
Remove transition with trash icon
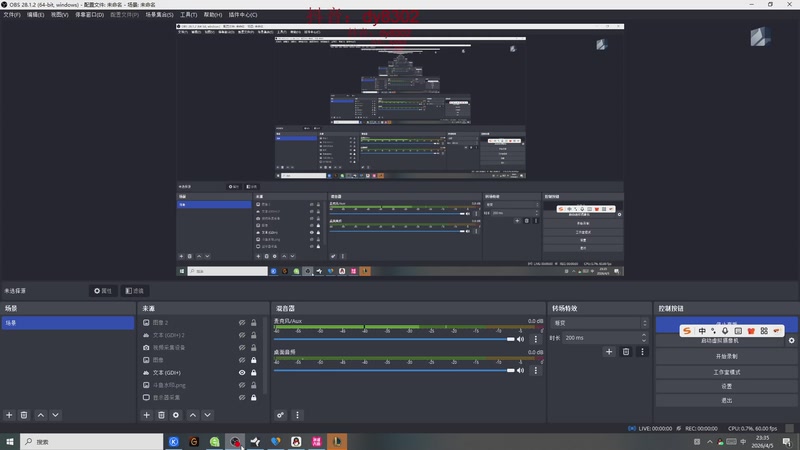coord(626,352)
